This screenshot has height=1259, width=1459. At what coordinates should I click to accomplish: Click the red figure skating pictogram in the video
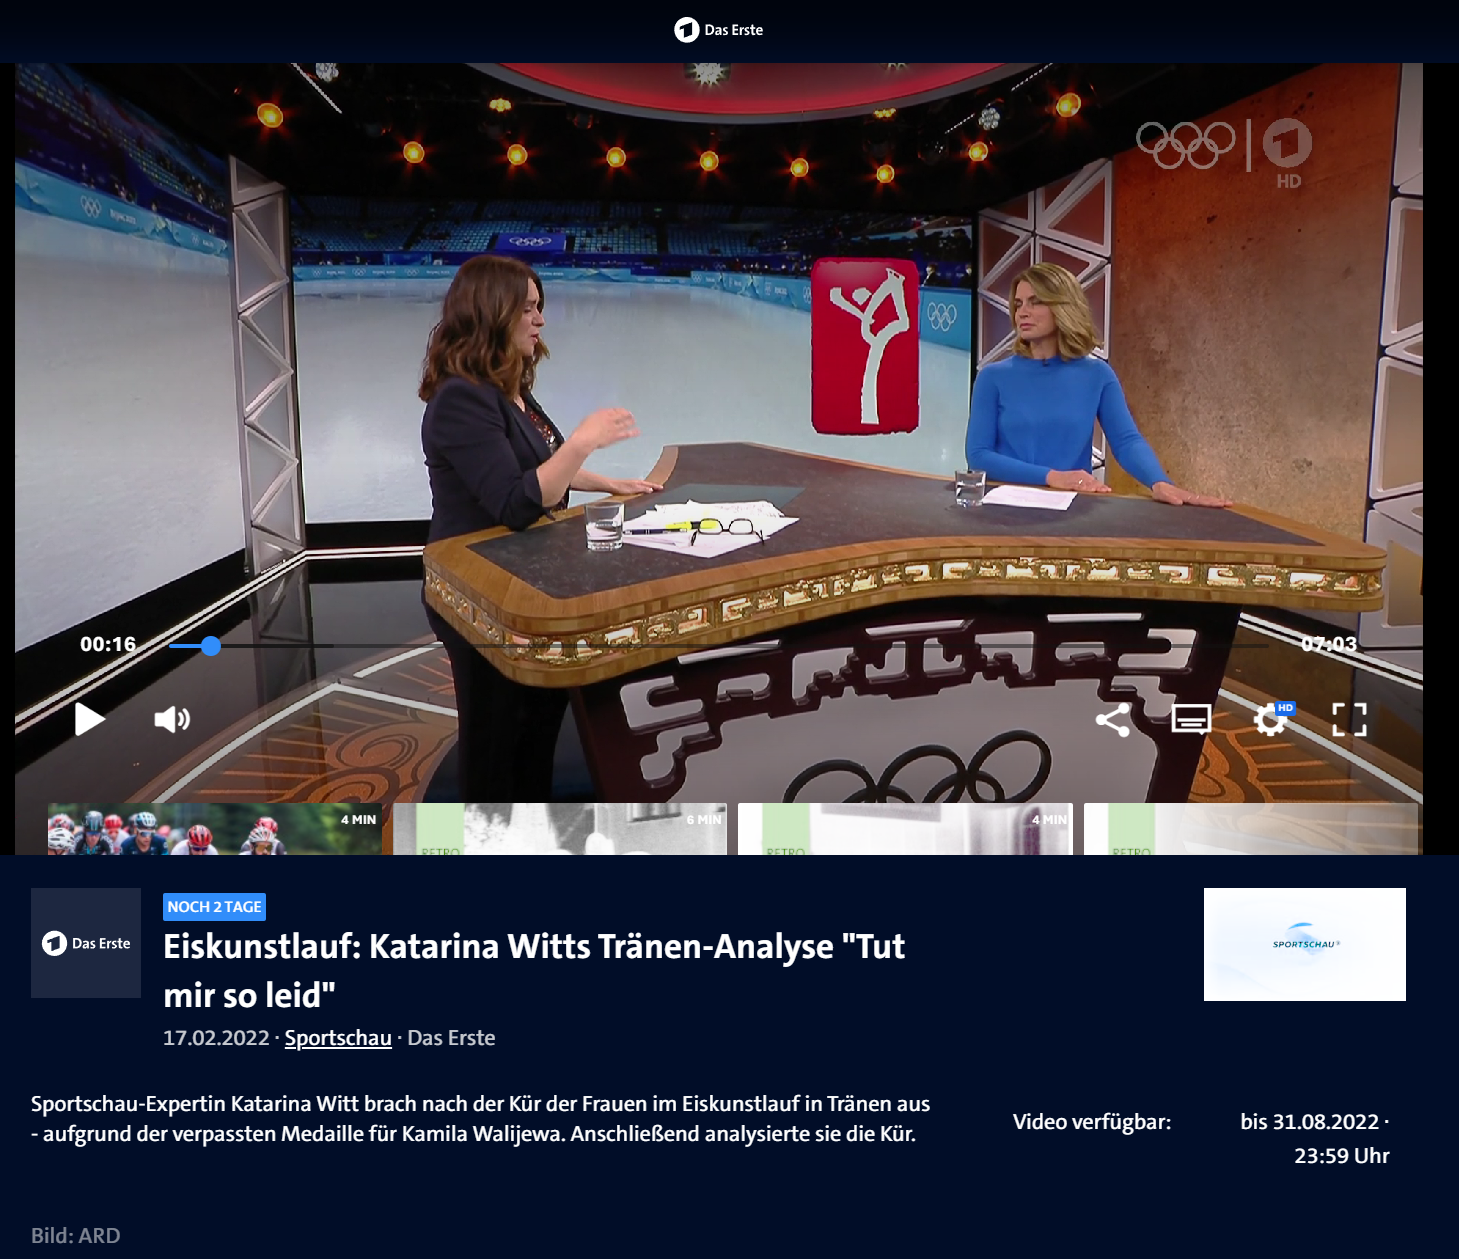coord(865,346)
